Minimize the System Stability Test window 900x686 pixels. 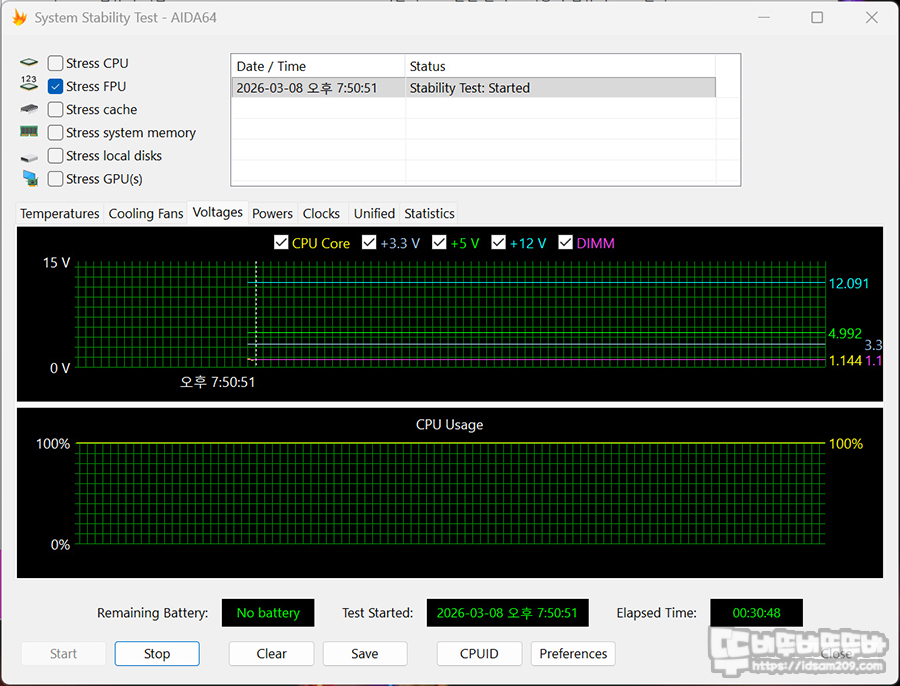tap(764, 18)
